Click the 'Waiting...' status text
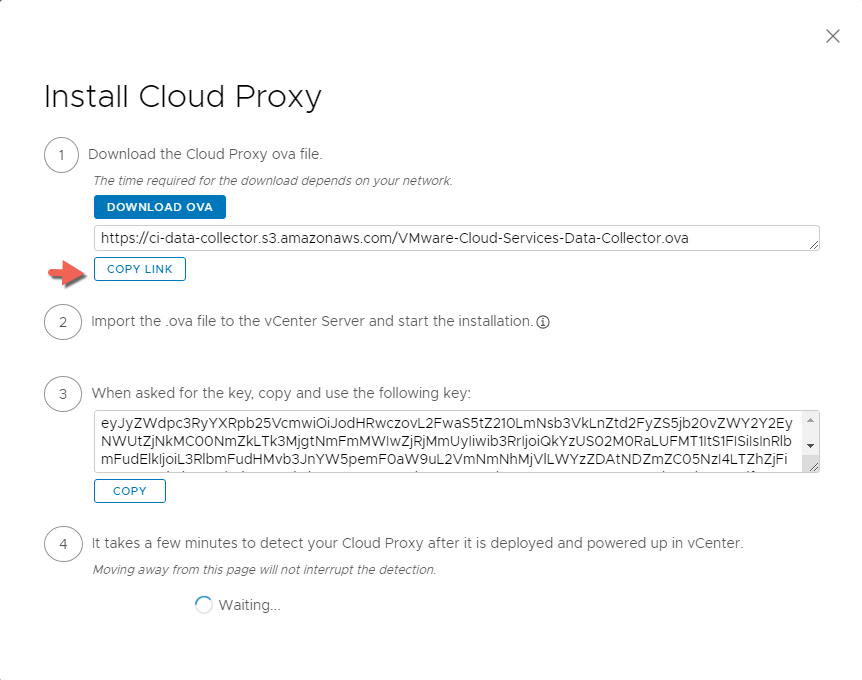The image size is (862, 680). click(249, 605)
